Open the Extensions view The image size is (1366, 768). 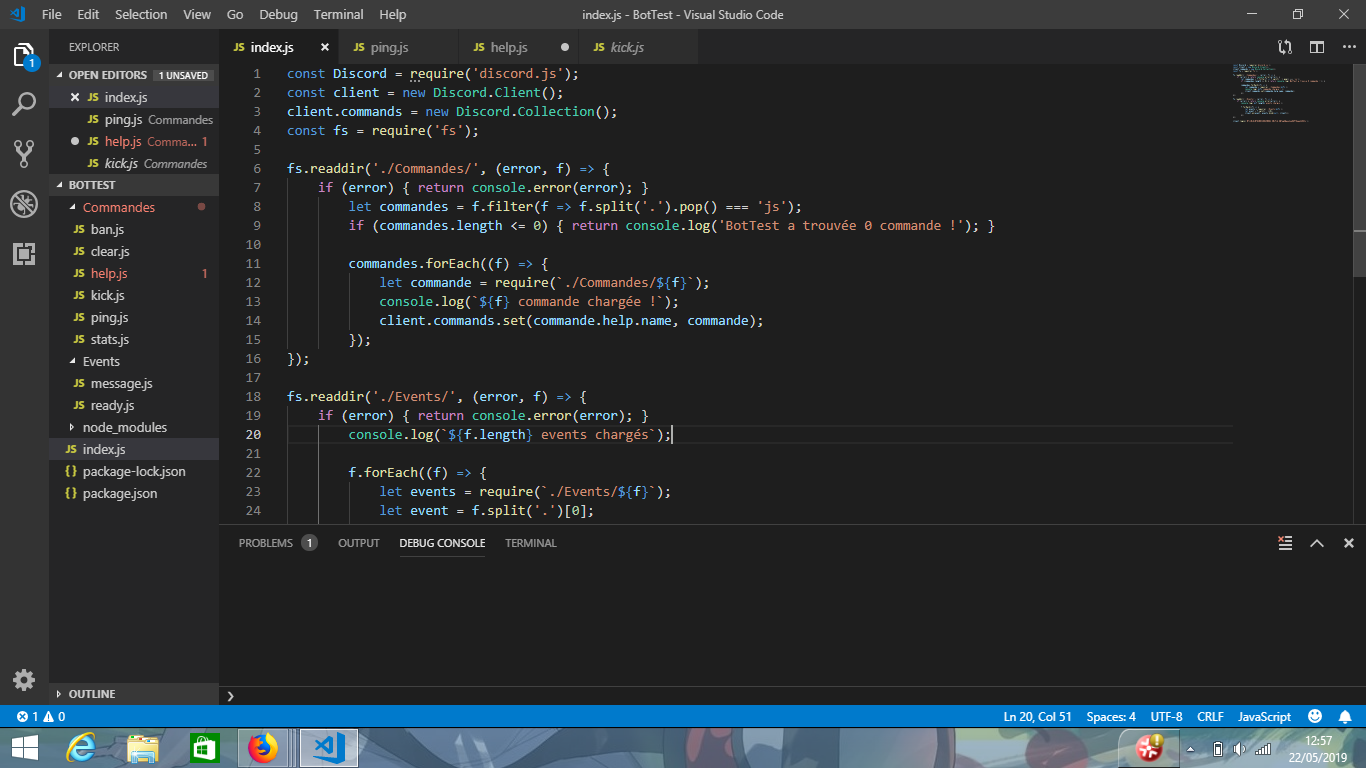coord(24,253)
